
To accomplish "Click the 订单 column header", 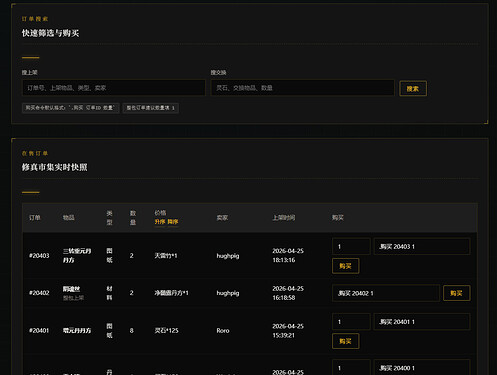I will [34, 218].
